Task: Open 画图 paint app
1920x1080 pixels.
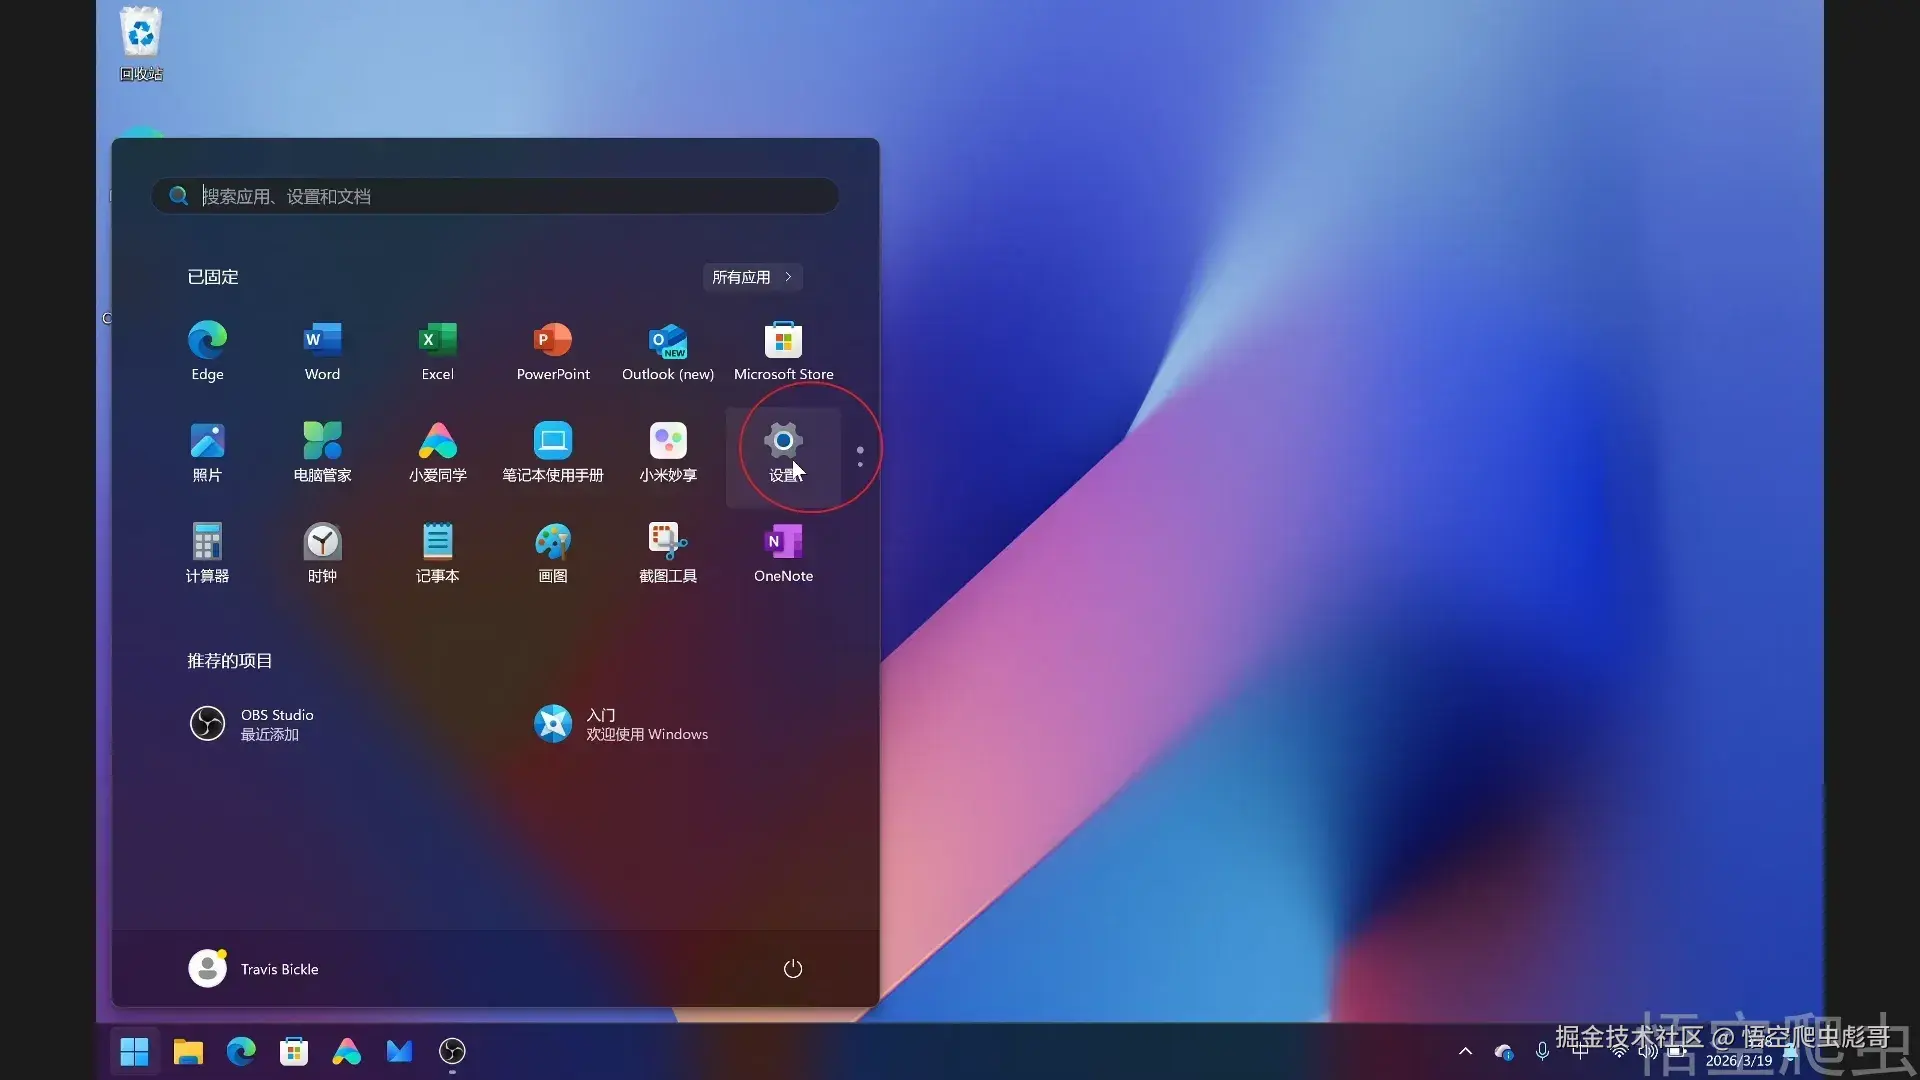Action: click(553, 552)
